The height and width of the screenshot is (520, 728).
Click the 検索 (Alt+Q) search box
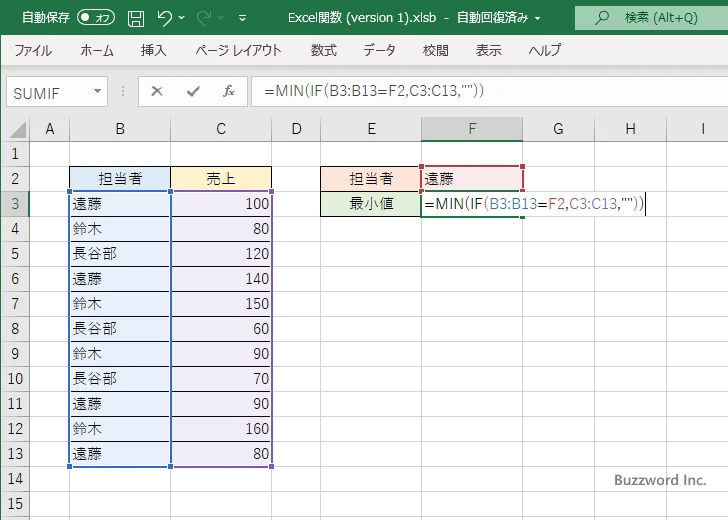(651, 18)
